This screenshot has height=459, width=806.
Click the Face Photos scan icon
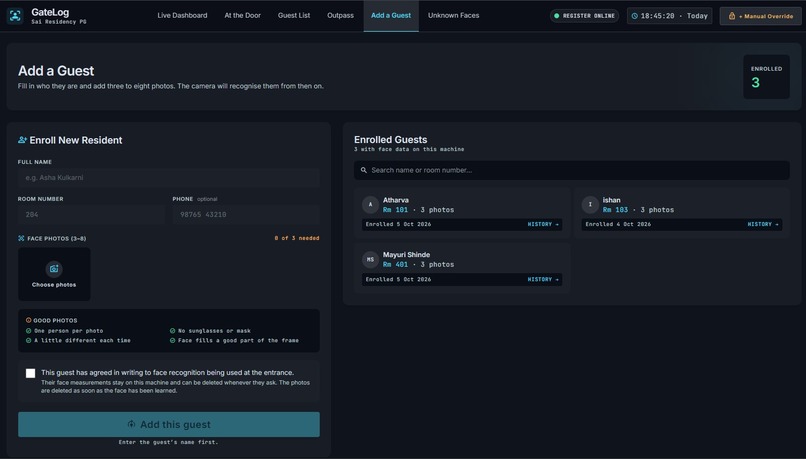coord(21,238)
